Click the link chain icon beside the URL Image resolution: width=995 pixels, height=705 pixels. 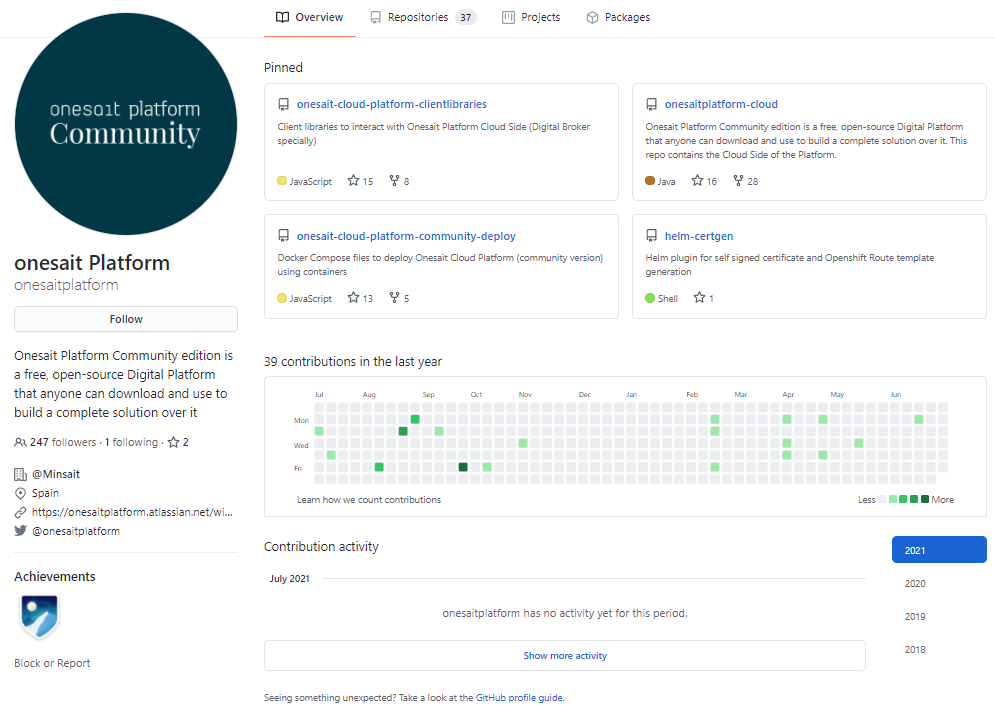point(20,512)
